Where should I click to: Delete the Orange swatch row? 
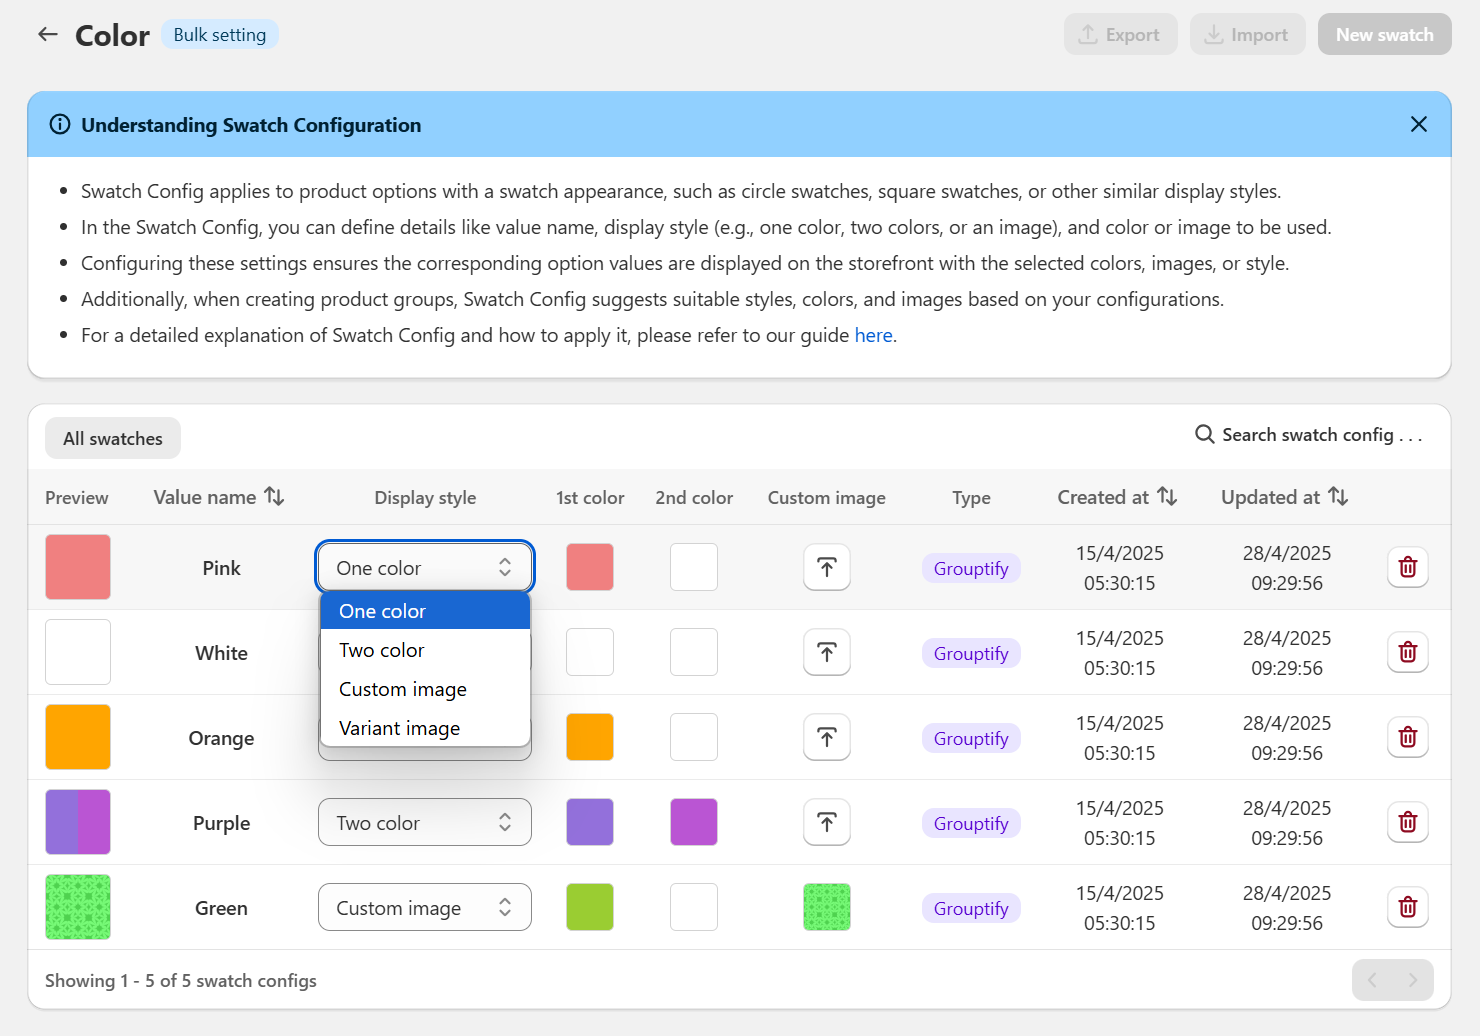[1408, 738]
